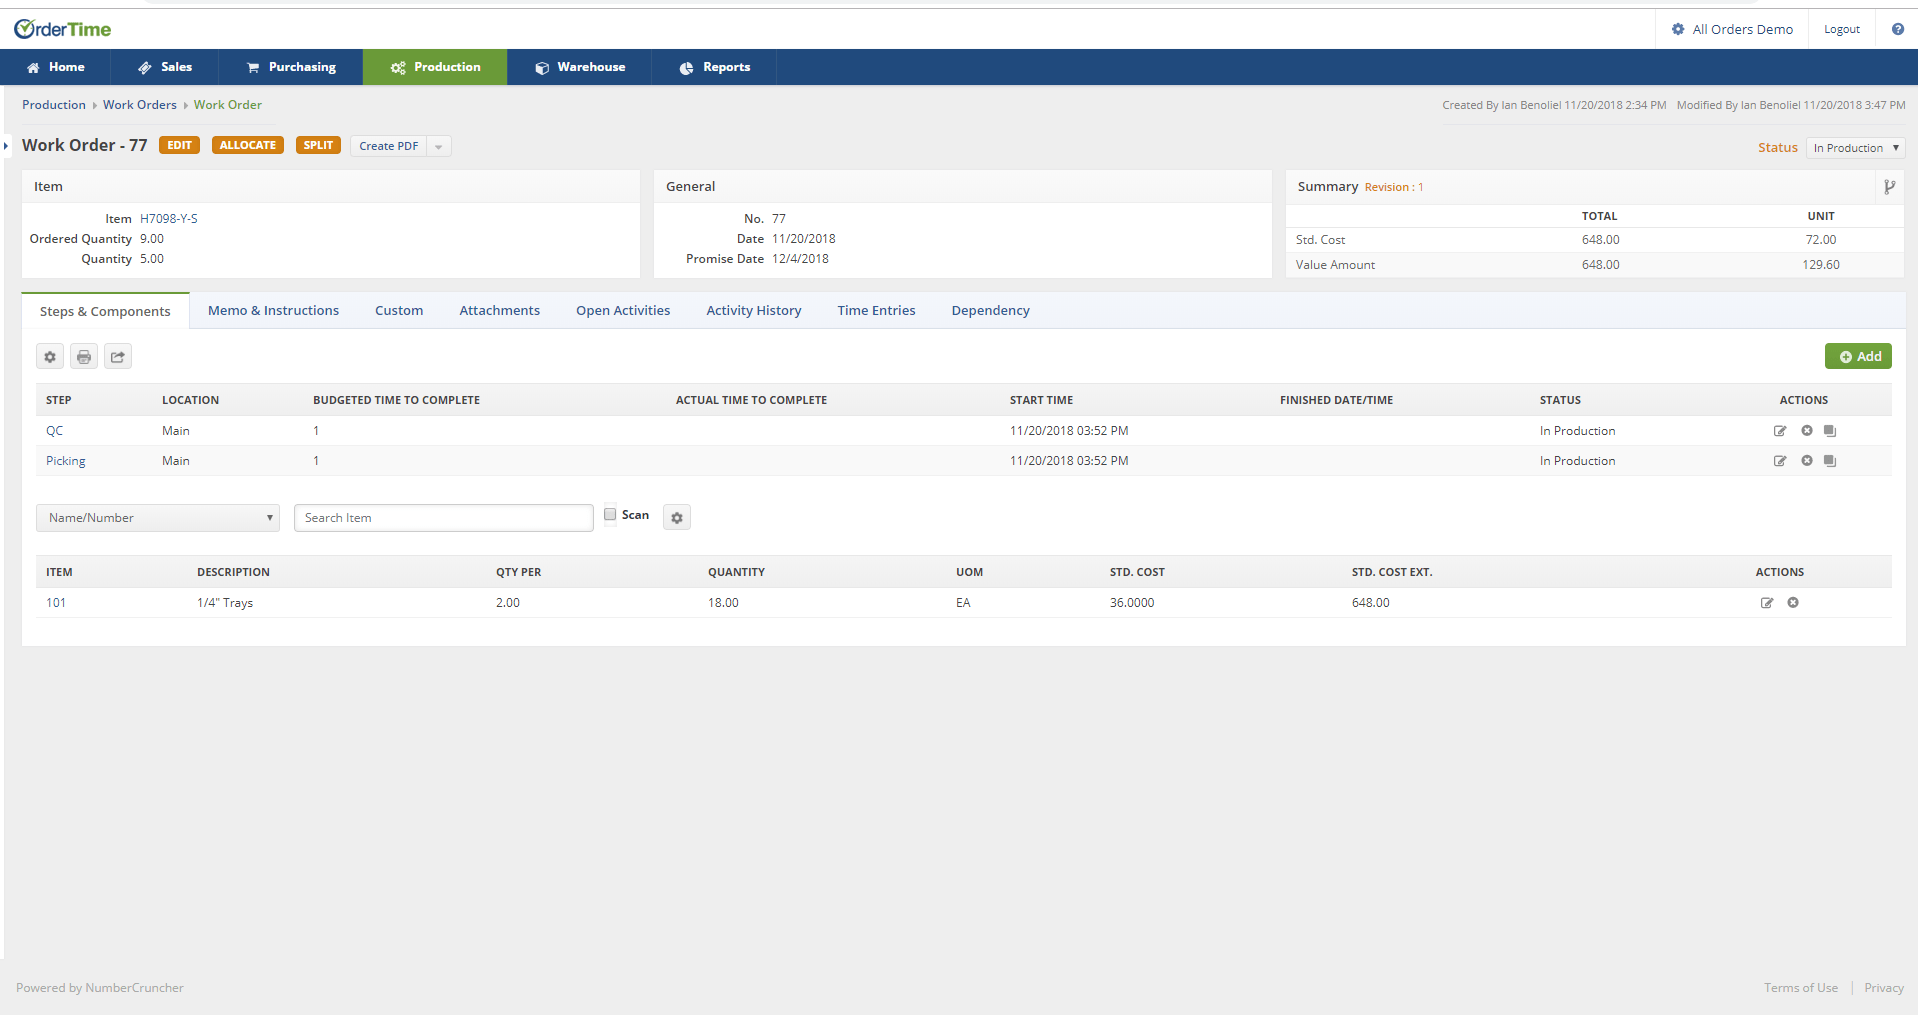
Task: Open the Name/Number search type dropdown
Action: point(158,518)
